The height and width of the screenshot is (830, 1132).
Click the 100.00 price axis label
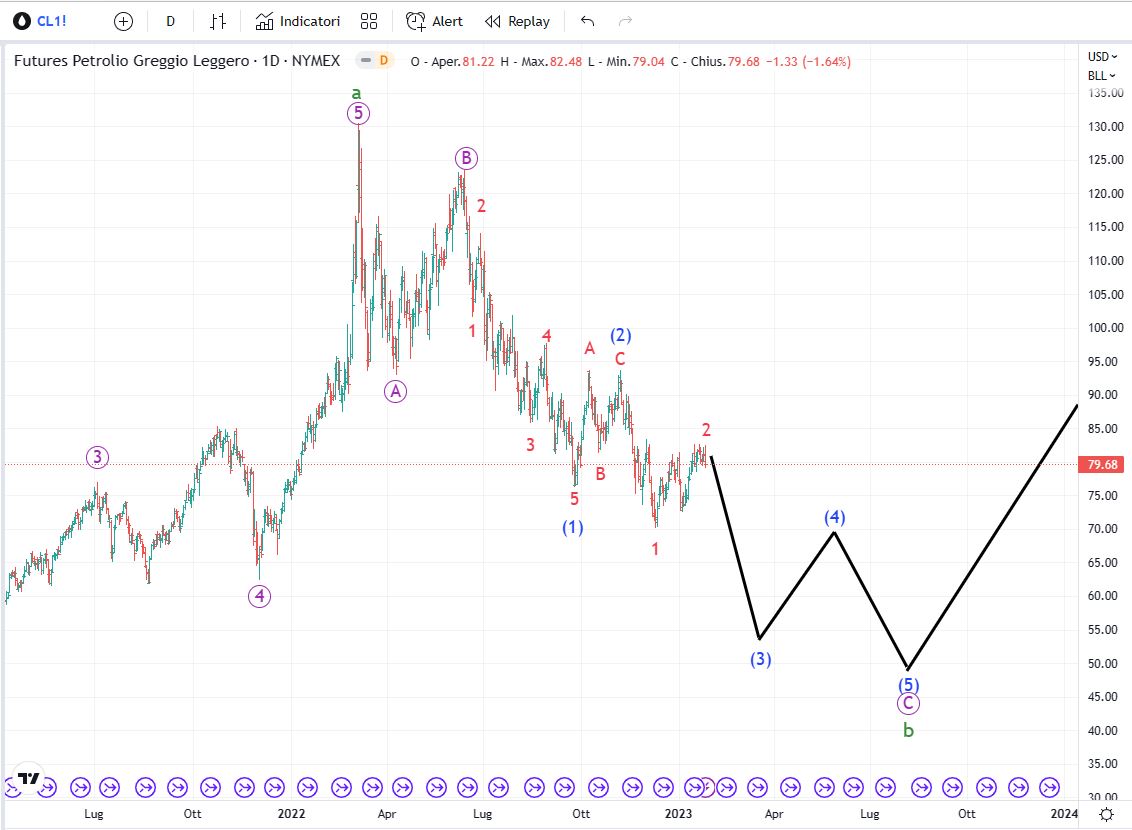click(x=1105, y=328)
